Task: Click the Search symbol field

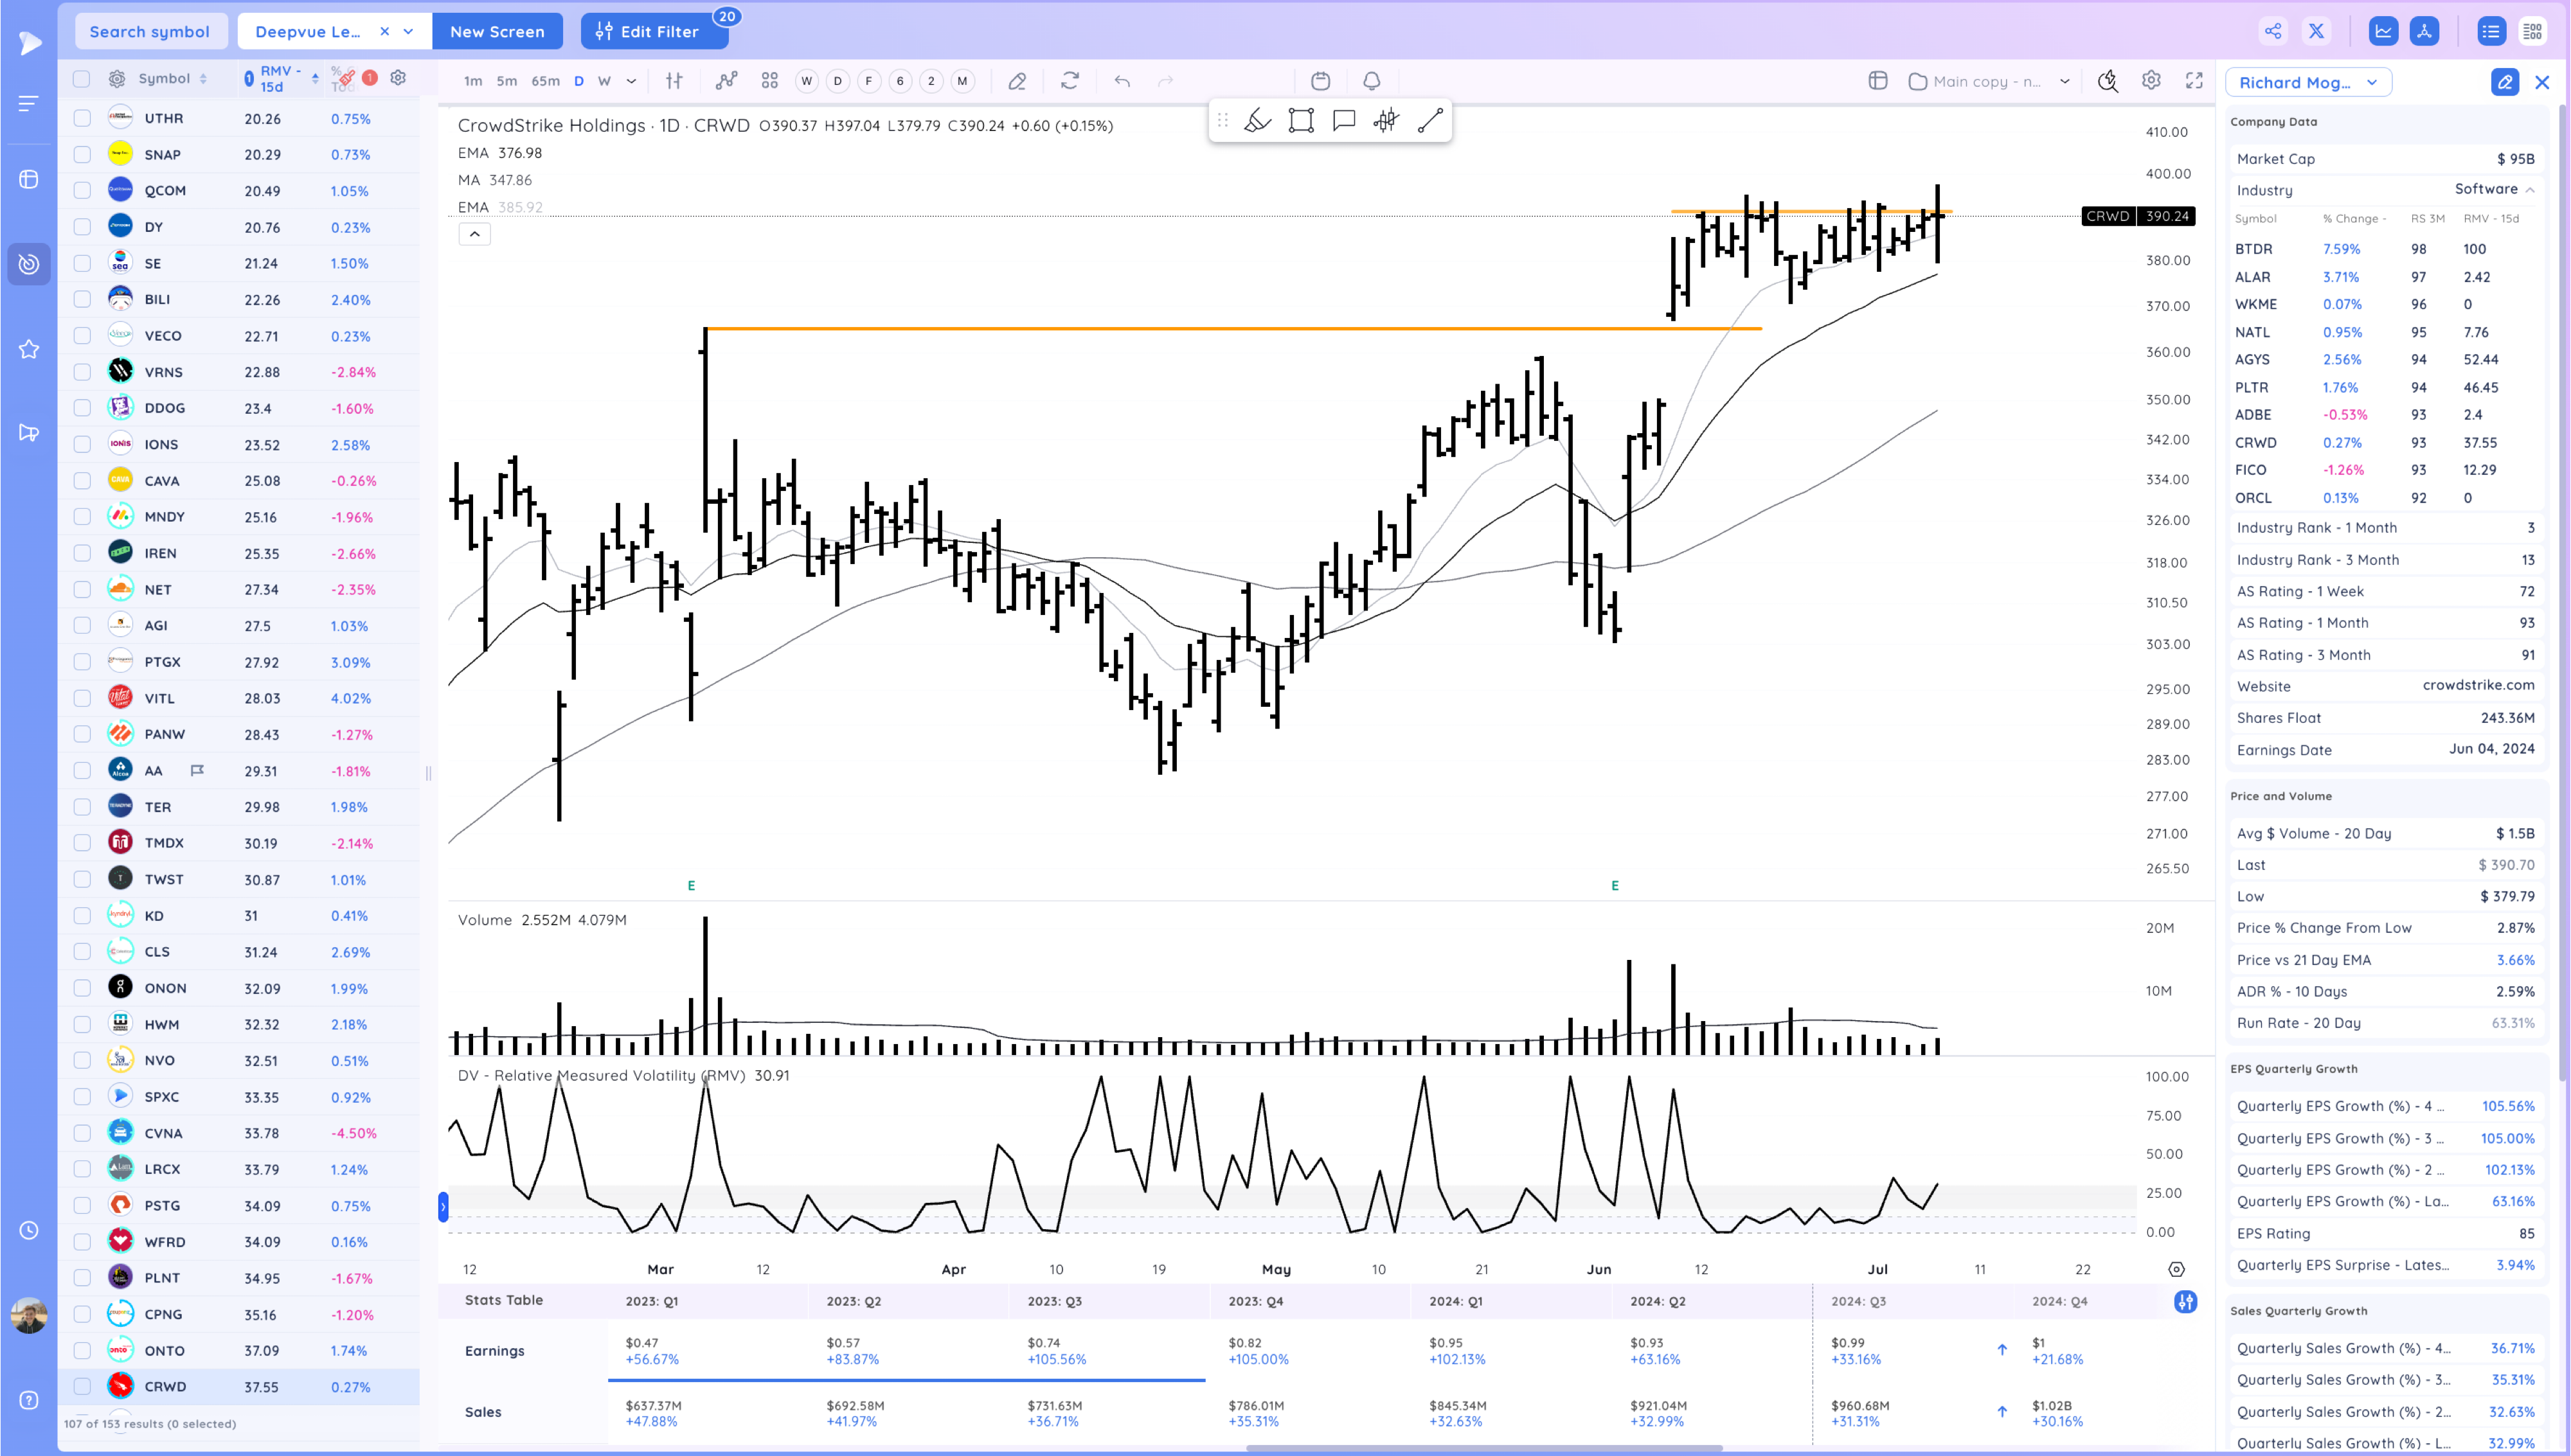Action: (x=150, y=31)
